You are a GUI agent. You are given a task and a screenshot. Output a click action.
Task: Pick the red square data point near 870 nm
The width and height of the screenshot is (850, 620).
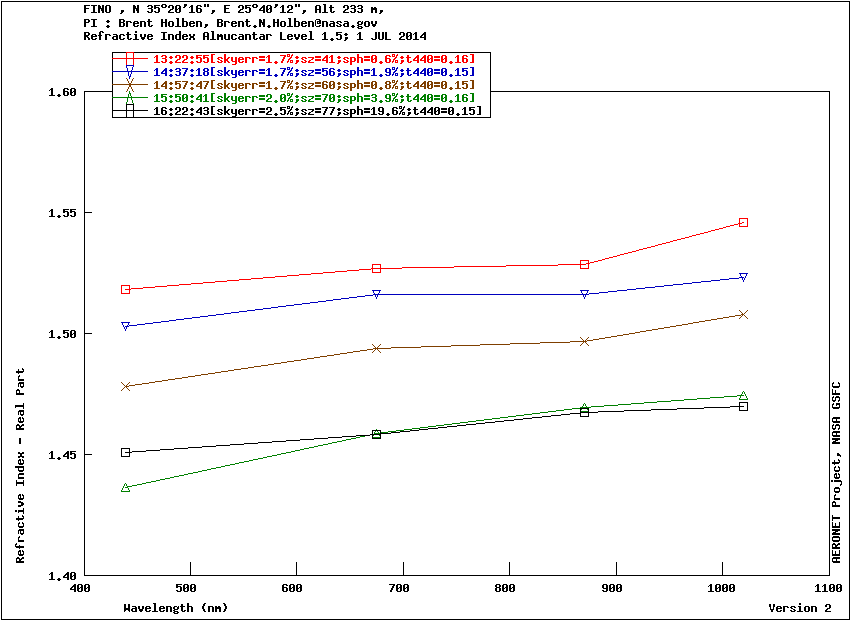pos(585,264)
